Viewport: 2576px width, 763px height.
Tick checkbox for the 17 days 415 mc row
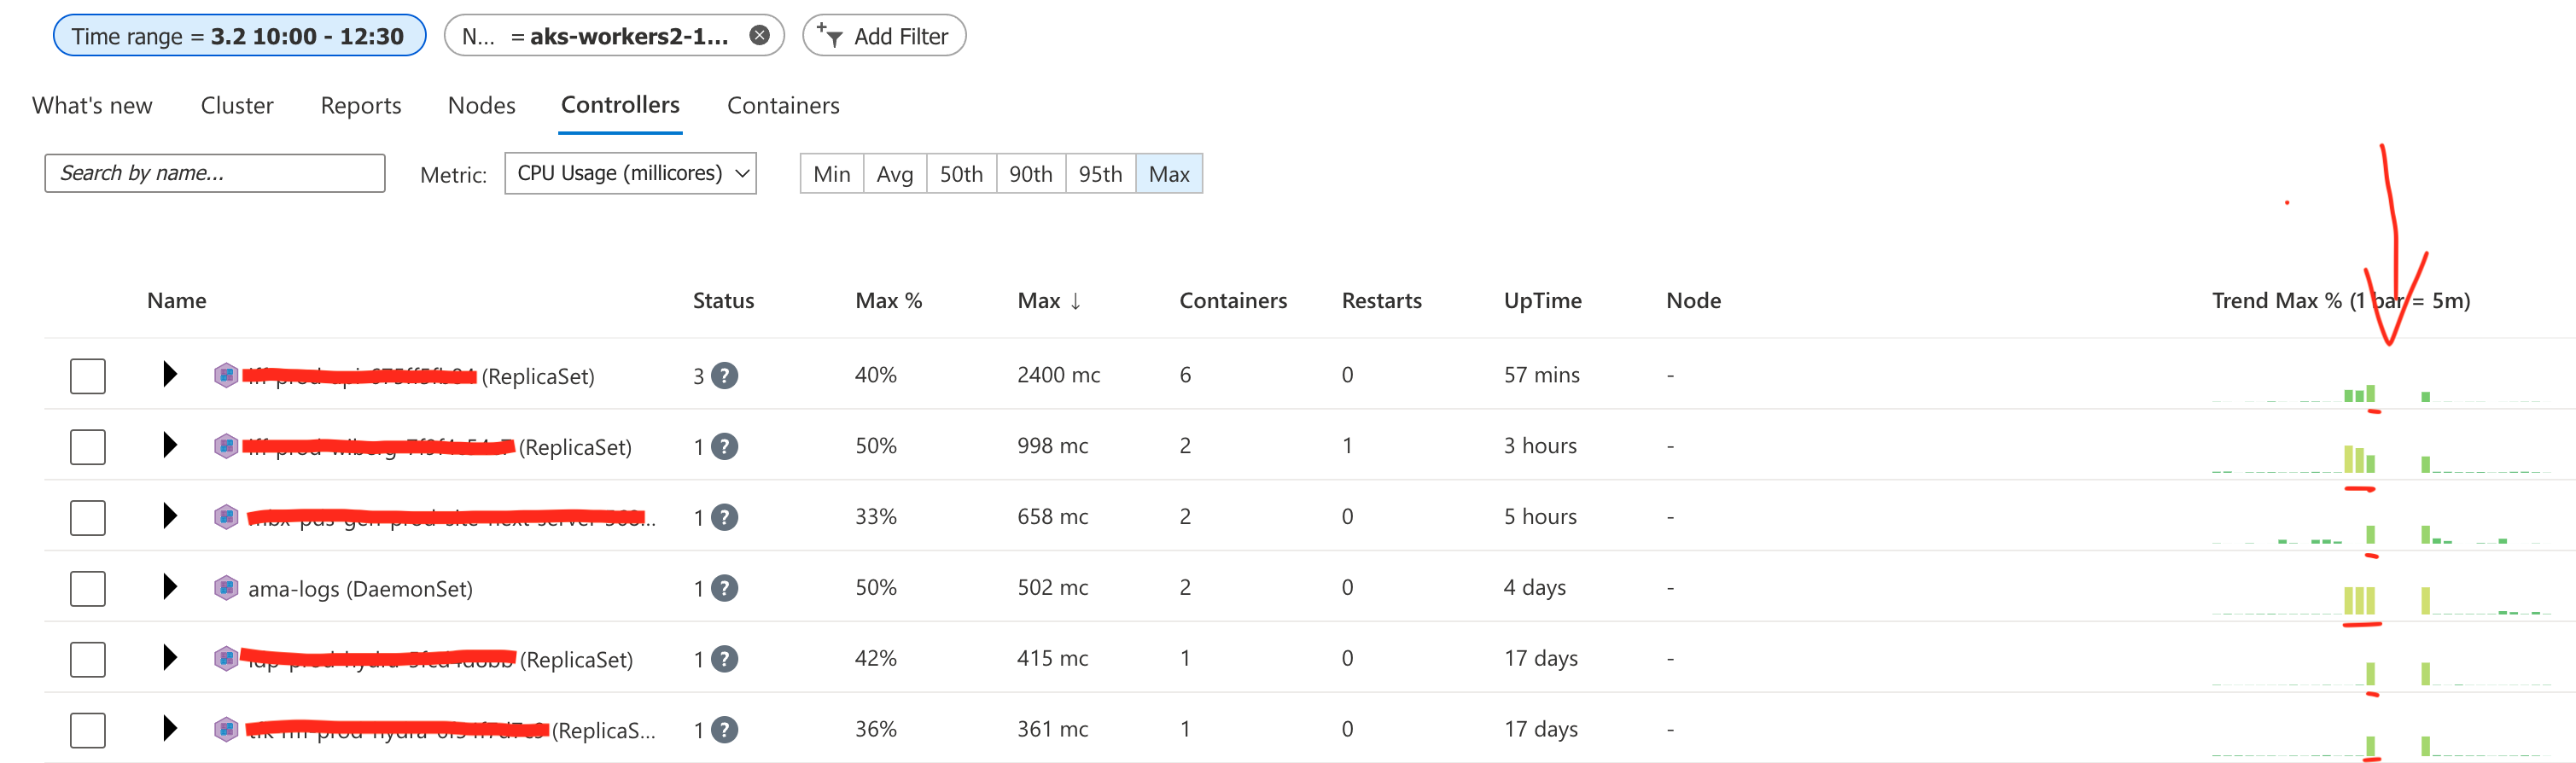point(88,659)
